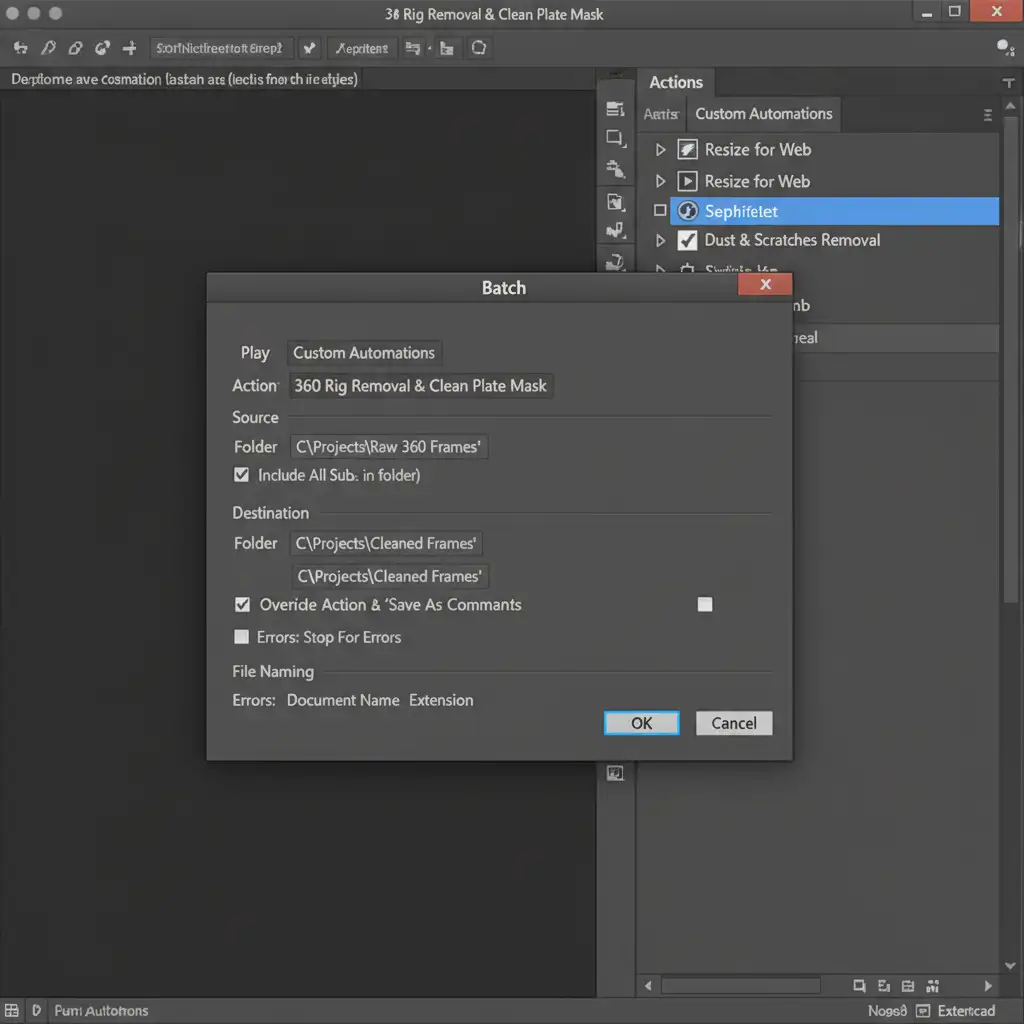Click the plus icon in the top toolbar
Image resolution: width=1024 pixels, height=1024 pixels.
129,48
